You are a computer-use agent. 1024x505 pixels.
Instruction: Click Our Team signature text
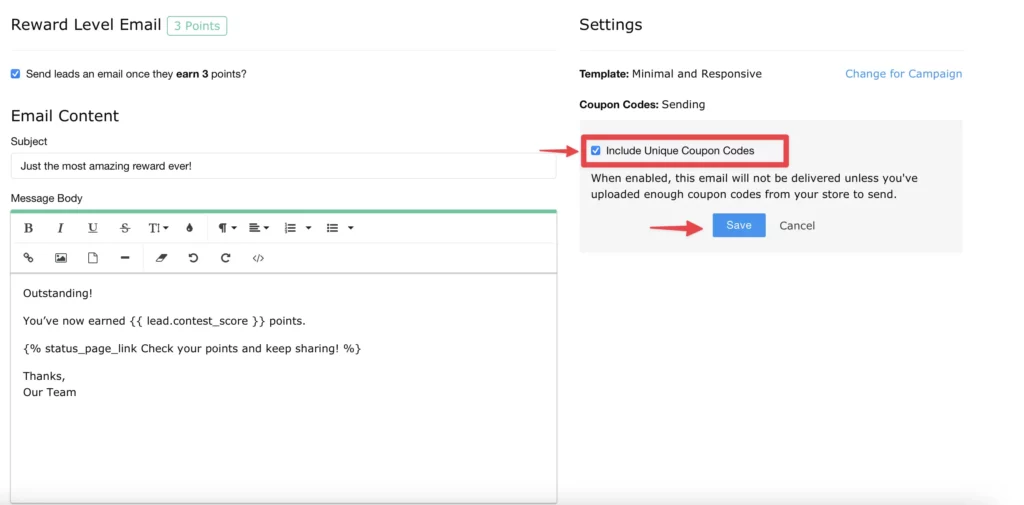click(50, 393)
